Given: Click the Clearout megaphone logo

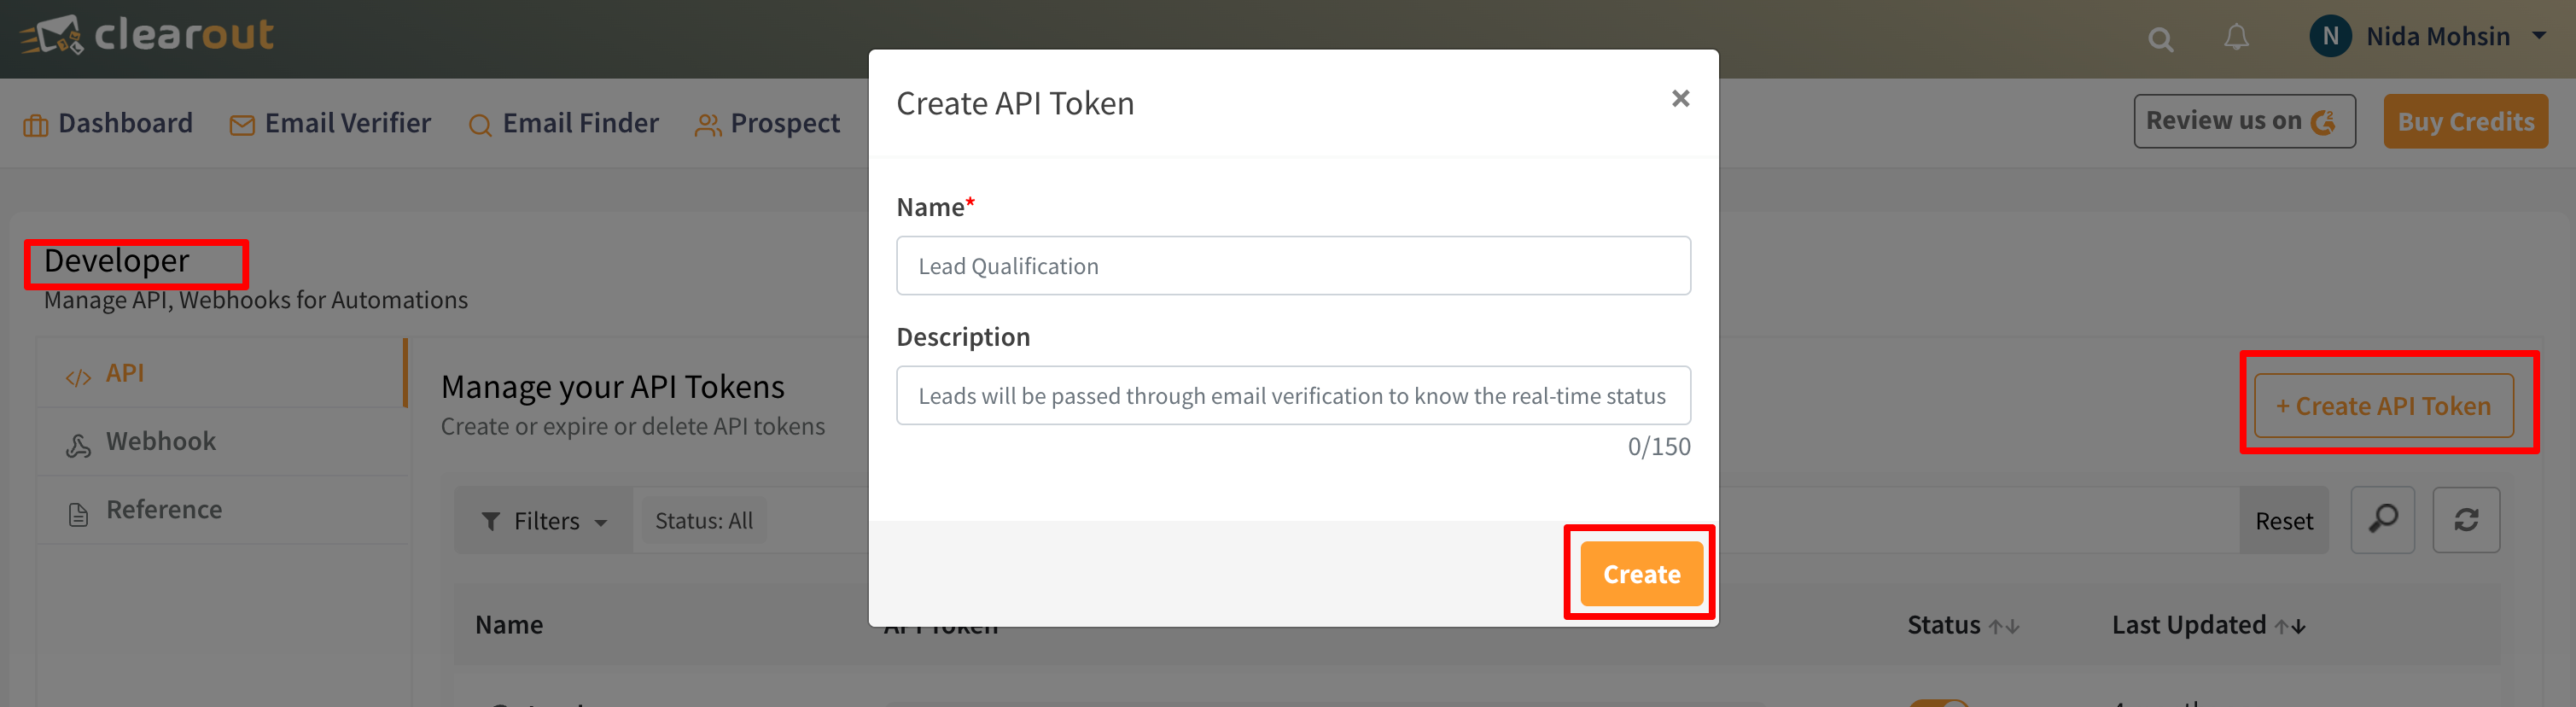Looking at the screenshot, I should coord(55,36).
